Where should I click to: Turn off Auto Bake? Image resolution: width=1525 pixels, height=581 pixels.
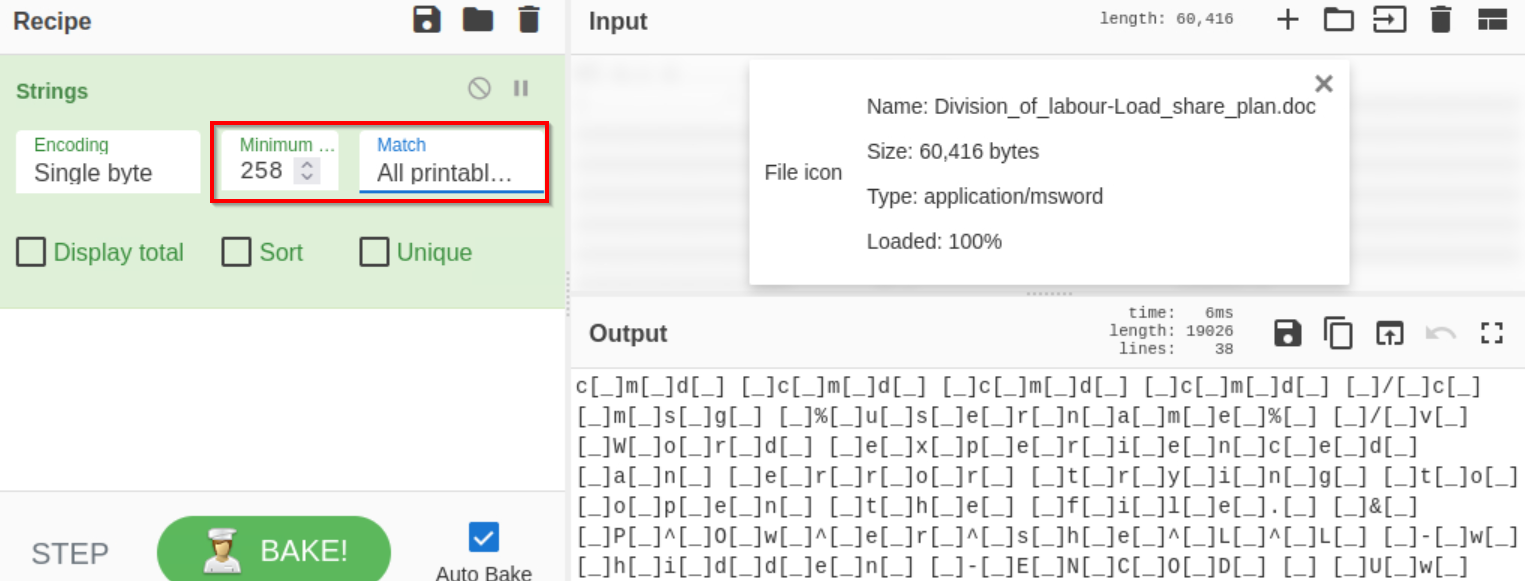484,538
